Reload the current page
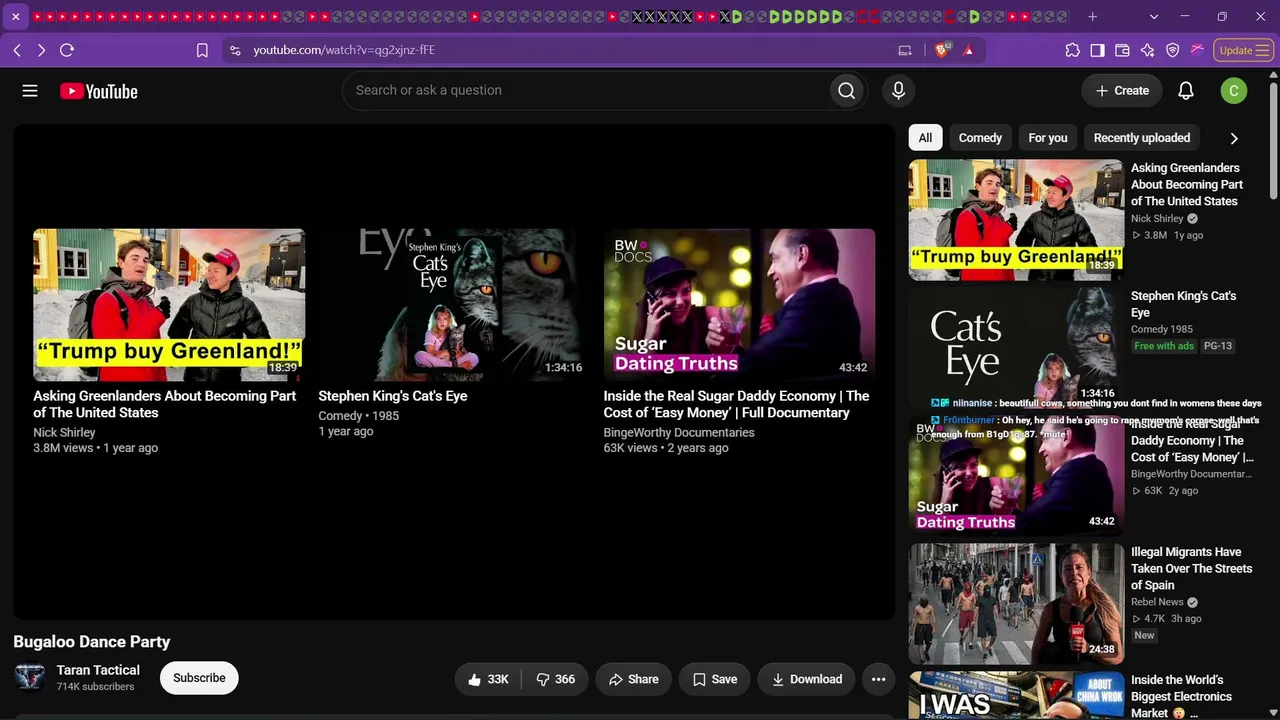 [x=67, y=50]
